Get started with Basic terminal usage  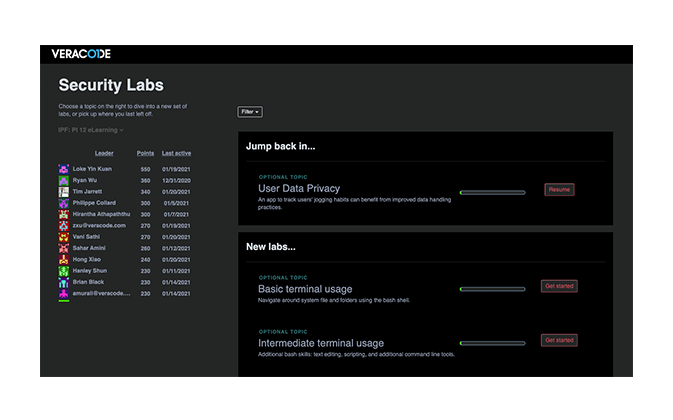559,286
